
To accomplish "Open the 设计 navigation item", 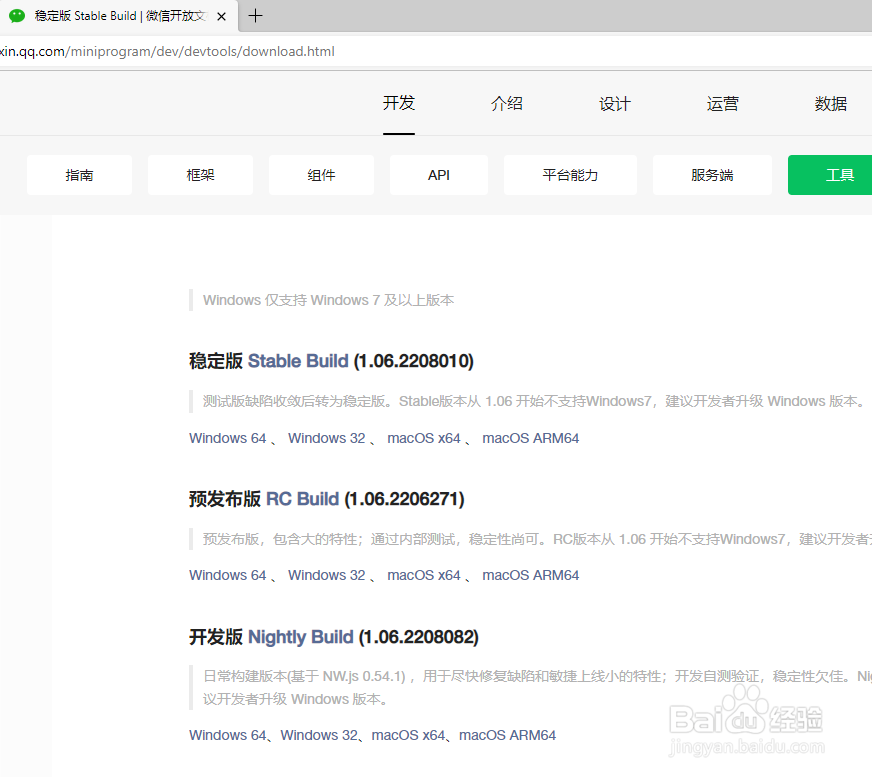I will (x=615, y=103).
